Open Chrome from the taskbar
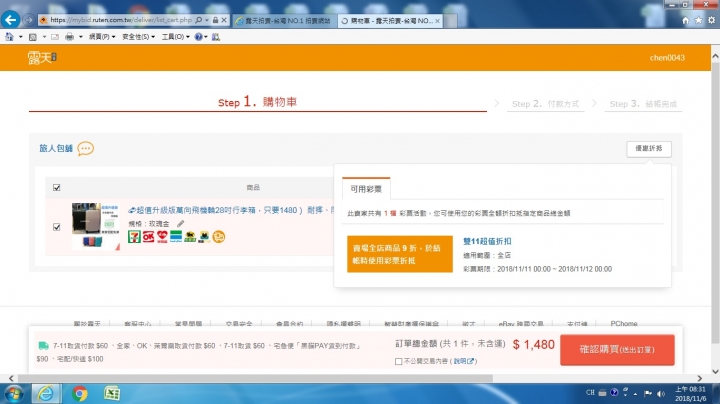 (x=79, y=393)
